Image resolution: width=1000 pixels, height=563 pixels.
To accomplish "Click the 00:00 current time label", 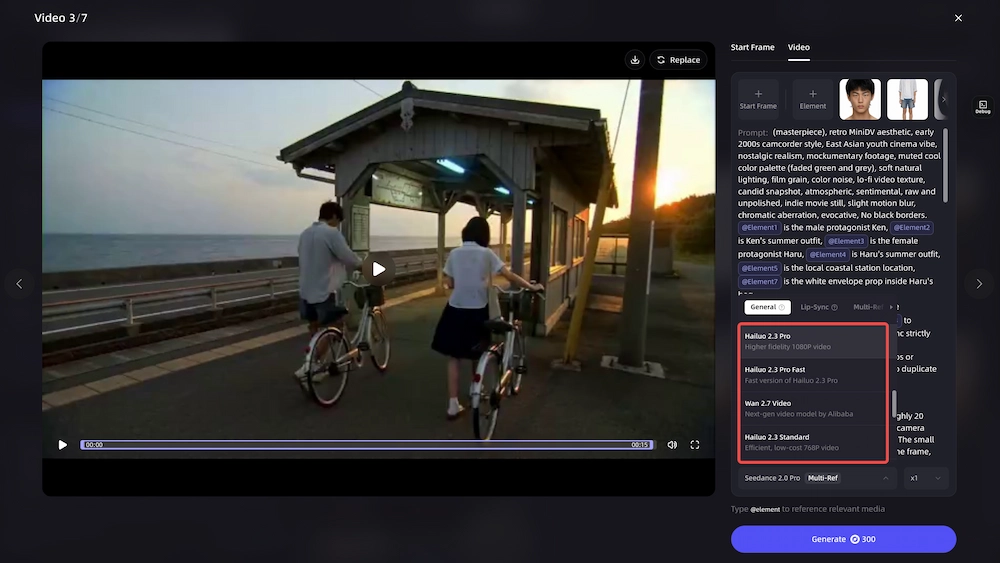I will coord(94,445).
